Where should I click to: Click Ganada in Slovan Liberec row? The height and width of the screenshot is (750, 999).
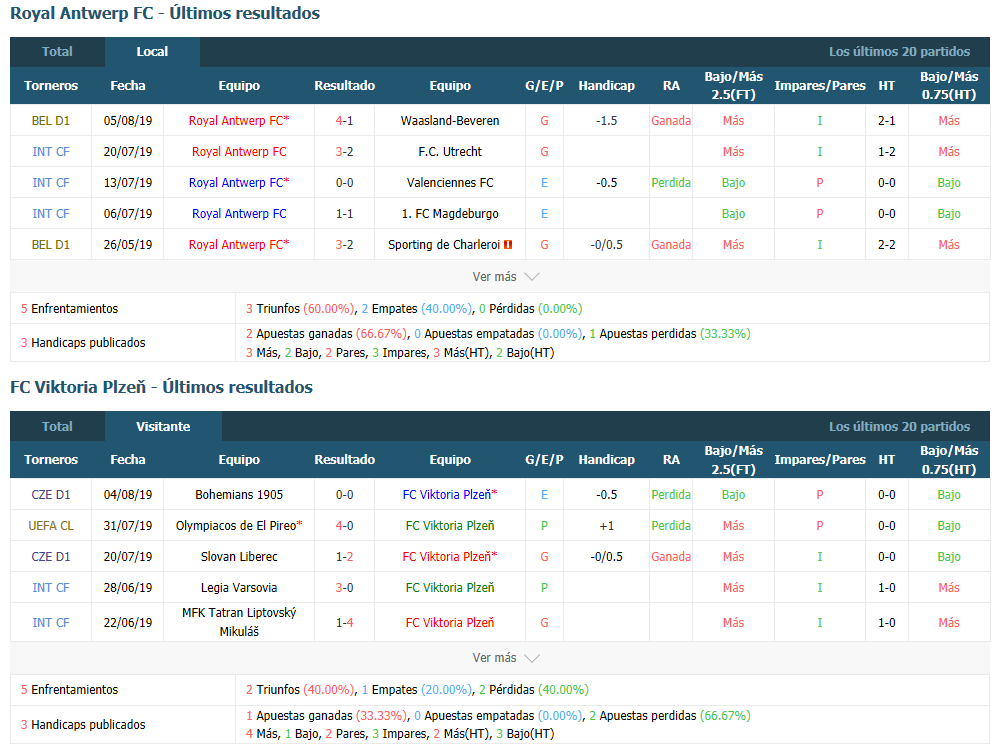coord(671,557)
